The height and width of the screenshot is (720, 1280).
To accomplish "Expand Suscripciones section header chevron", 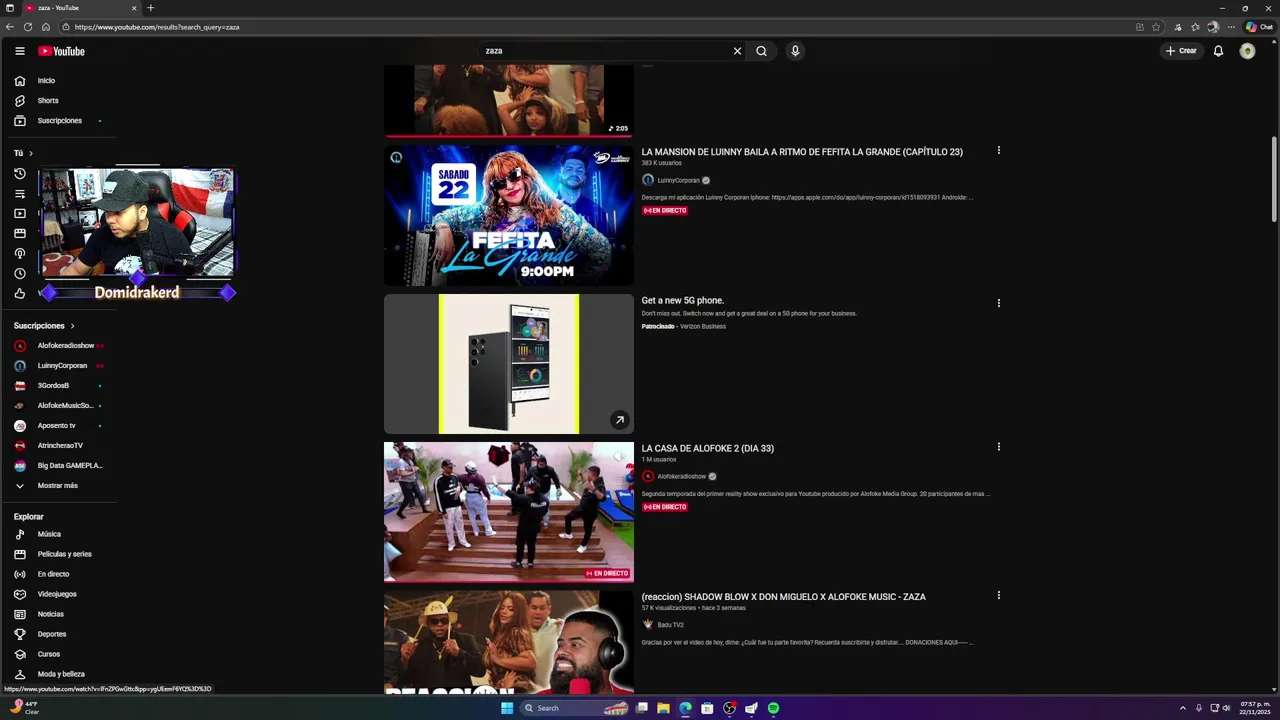I will 72,326.
